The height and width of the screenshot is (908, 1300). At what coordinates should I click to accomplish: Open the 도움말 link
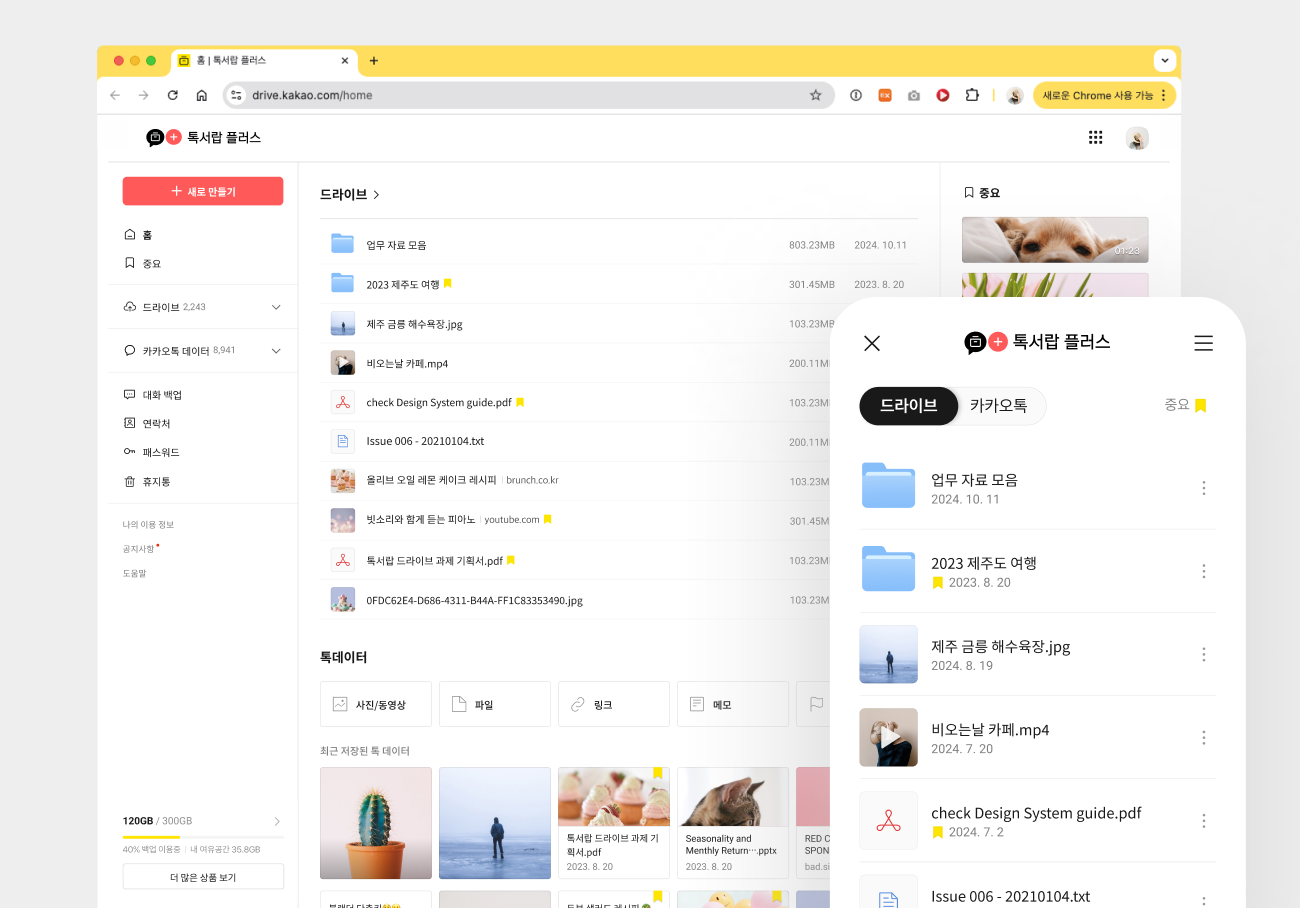click(134, 573)
